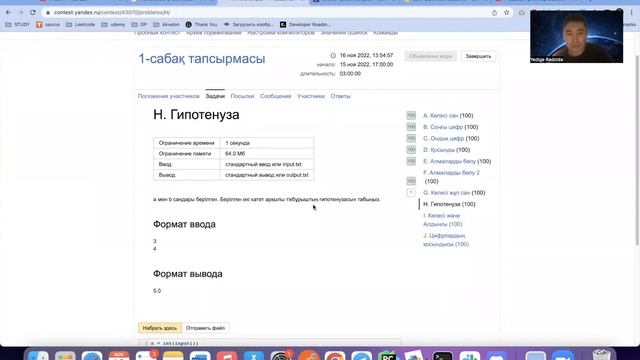Open problem J. Цифрлардың қосындысы

click(x=446, y=240)
